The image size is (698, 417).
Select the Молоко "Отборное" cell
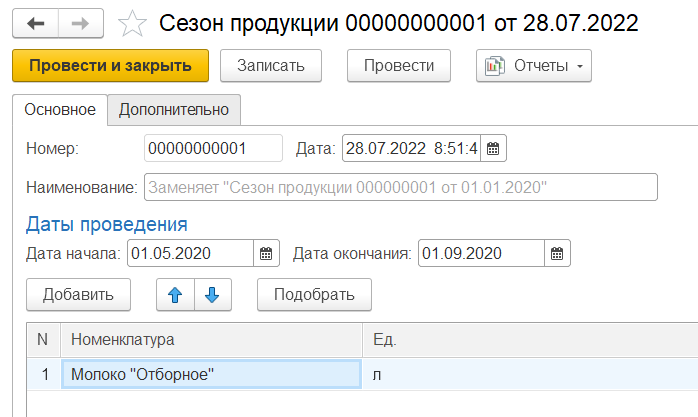pos(210,374)
